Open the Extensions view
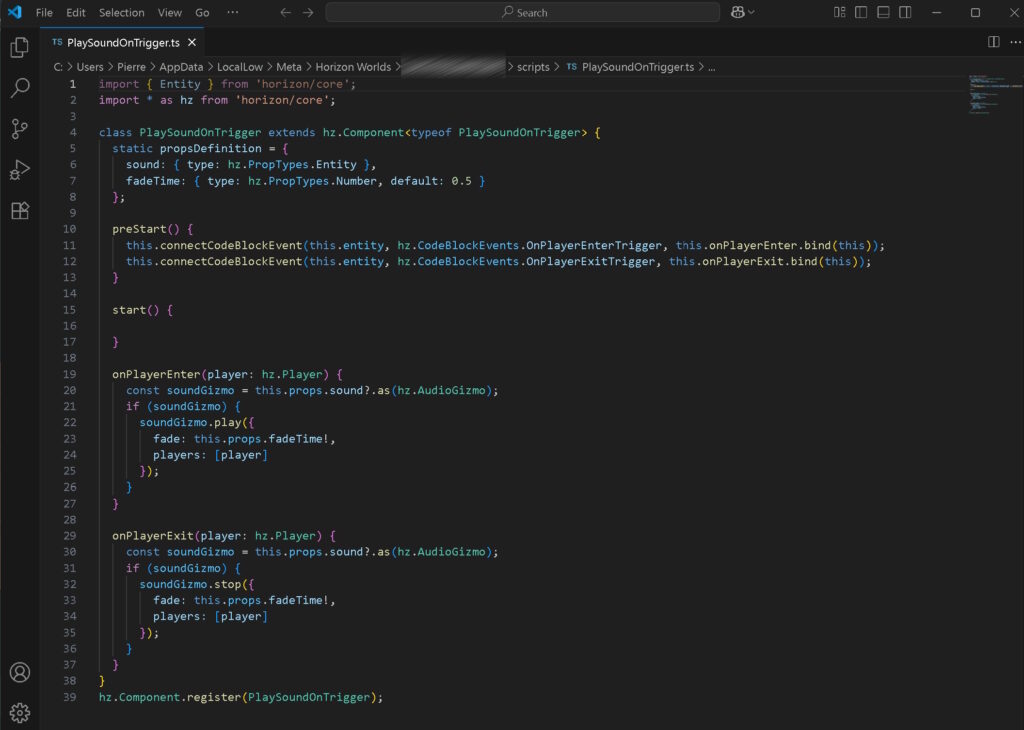Screen dimensions: 1024x730 [20, 211]
